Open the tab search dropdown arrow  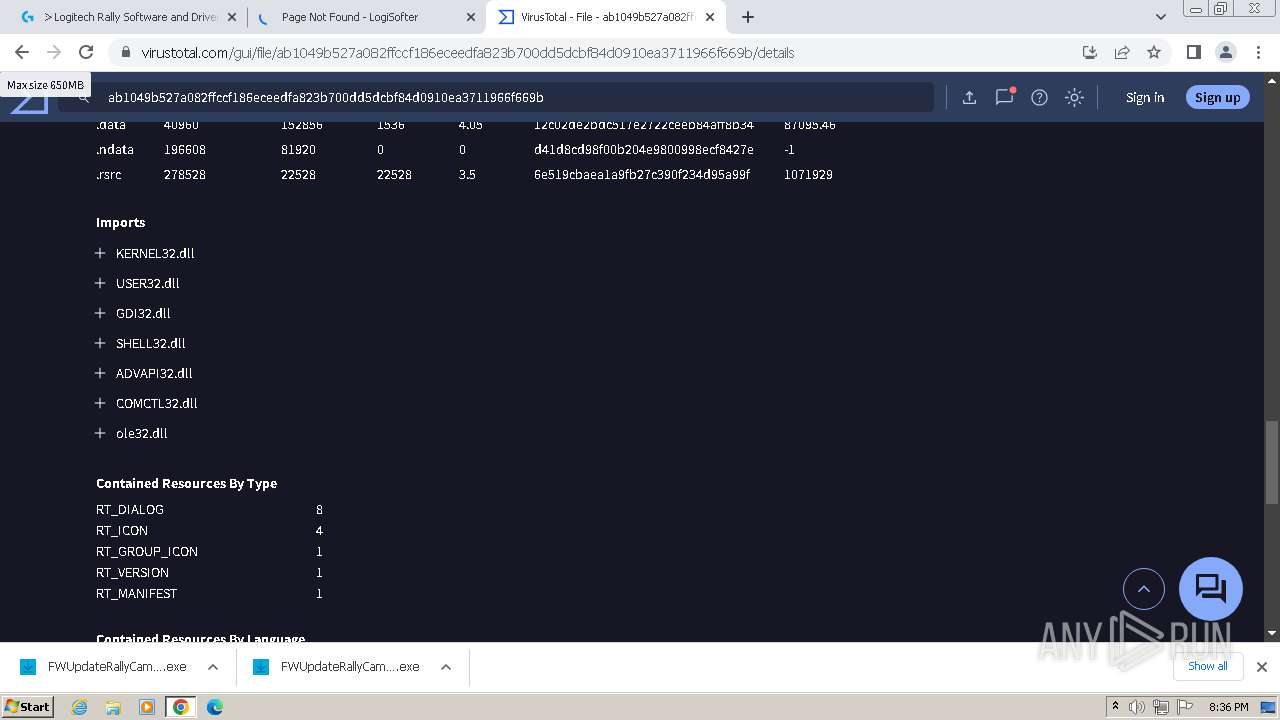[1161, 17]
